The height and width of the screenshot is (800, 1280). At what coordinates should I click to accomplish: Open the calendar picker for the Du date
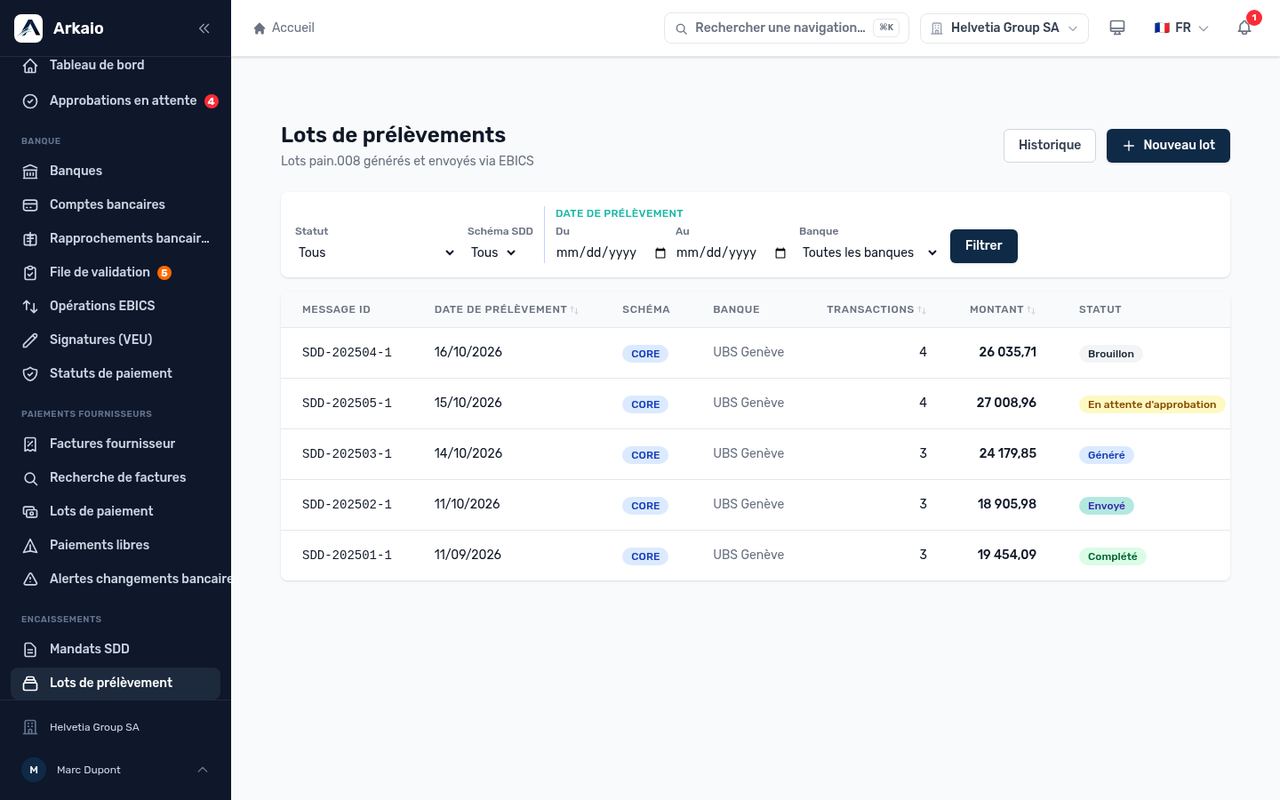(x=660, y=253)
